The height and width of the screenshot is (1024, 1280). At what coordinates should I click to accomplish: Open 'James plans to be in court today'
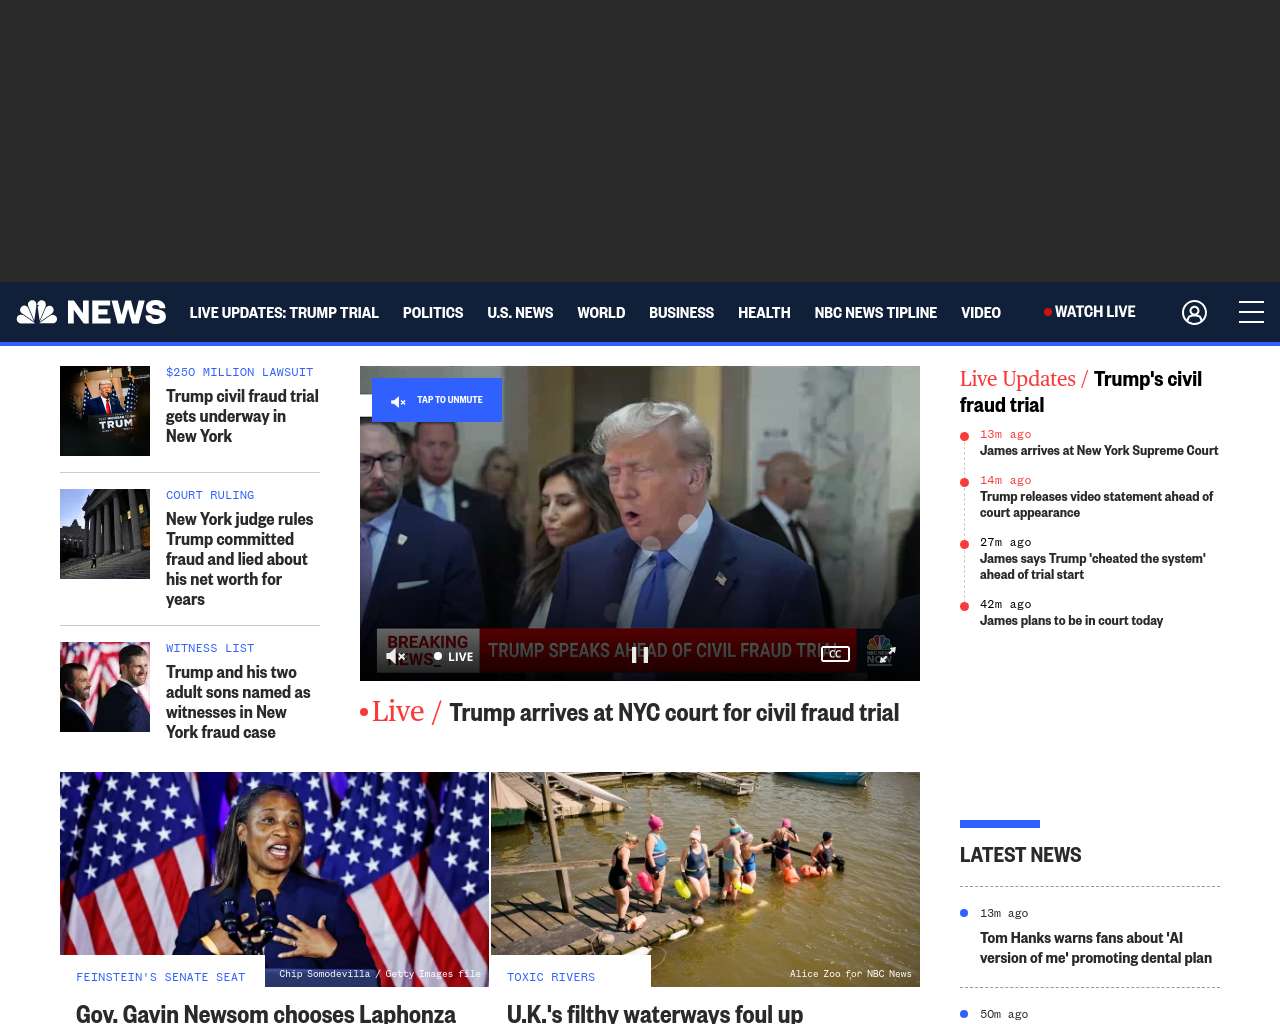[x=1071, y=621]
